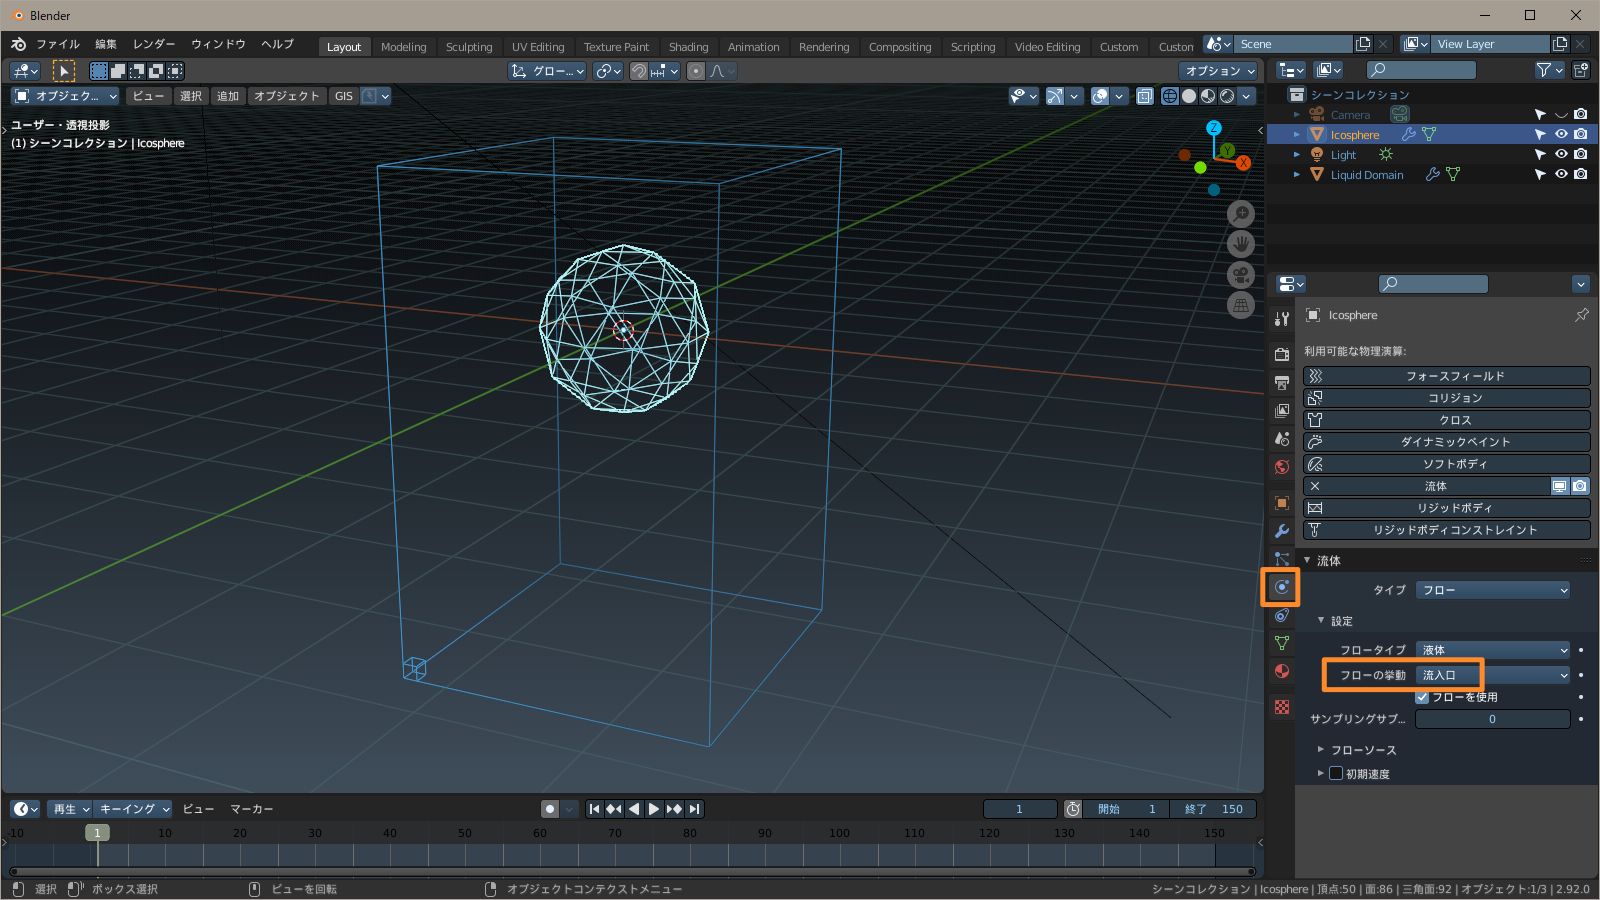The image size is (1600, 900).
Task: Click the current frame number field
Action: 1020,809
